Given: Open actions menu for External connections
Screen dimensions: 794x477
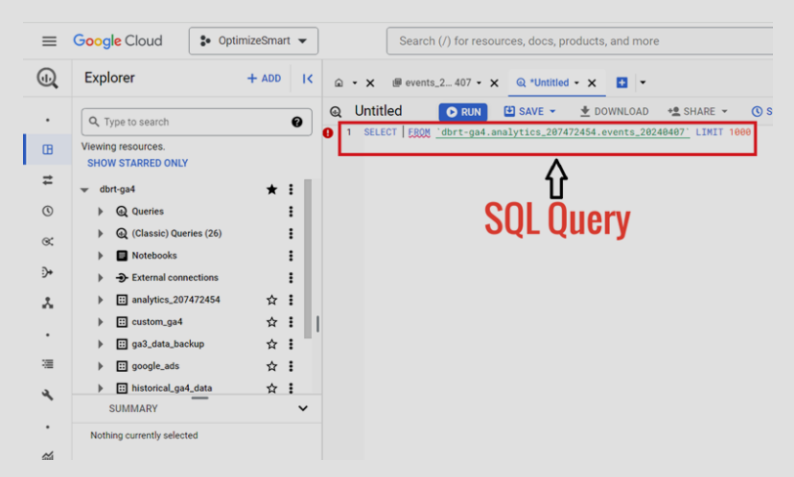Looking at the screenshot, I should coord(291,277).
